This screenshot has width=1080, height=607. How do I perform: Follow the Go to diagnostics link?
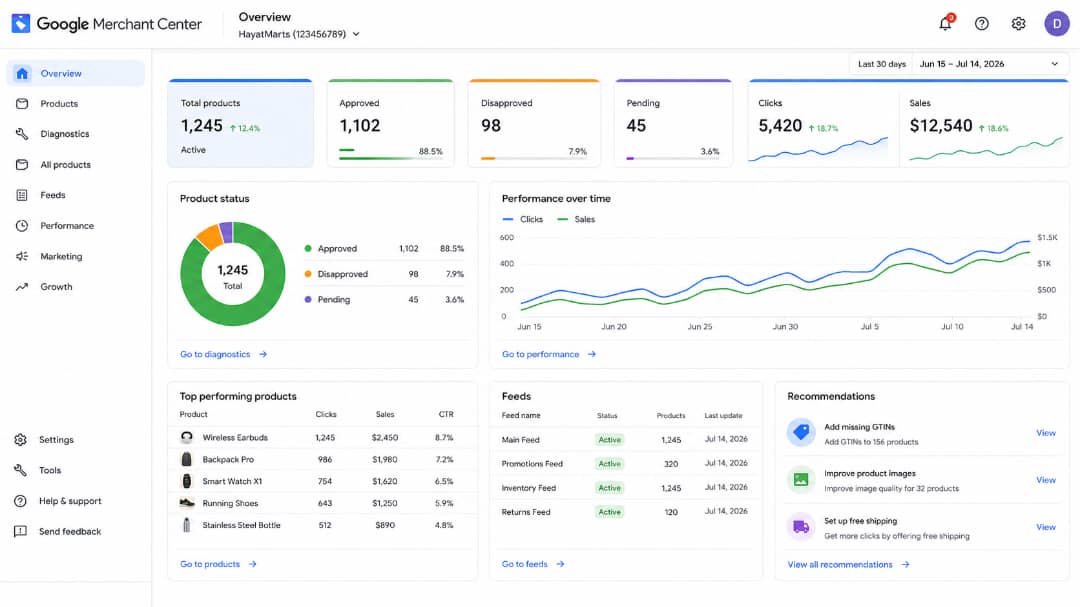coord(223,354)
